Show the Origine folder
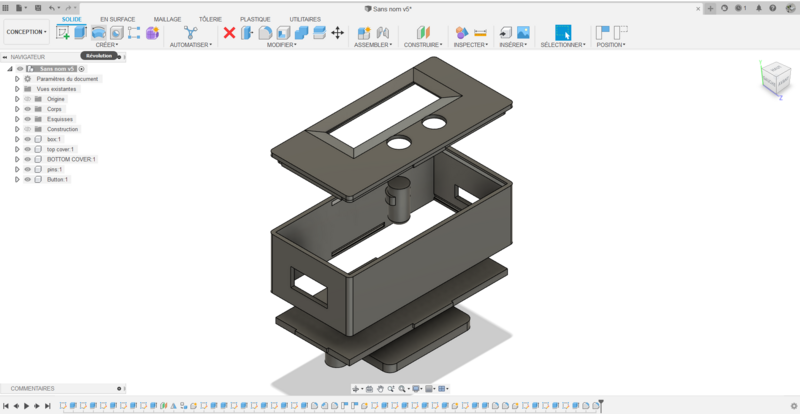 coord(28,99)
